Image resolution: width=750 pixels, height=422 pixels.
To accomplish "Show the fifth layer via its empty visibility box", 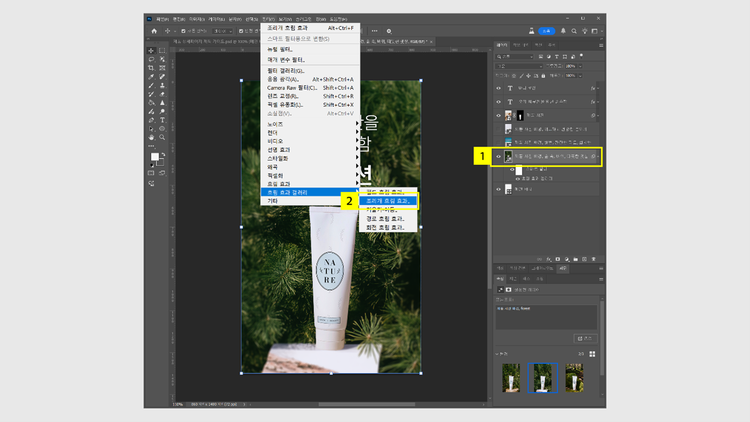I will (x=498, y=143).
